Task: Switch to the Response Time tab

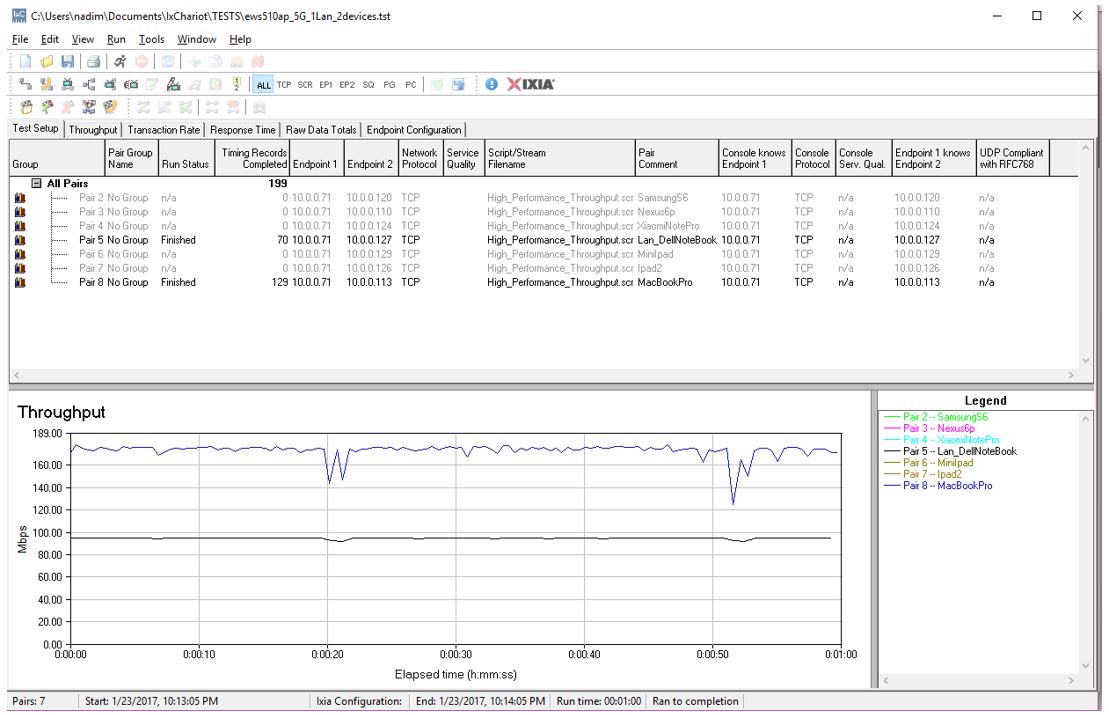Action: pyautogui.click(x=243, y=130)
